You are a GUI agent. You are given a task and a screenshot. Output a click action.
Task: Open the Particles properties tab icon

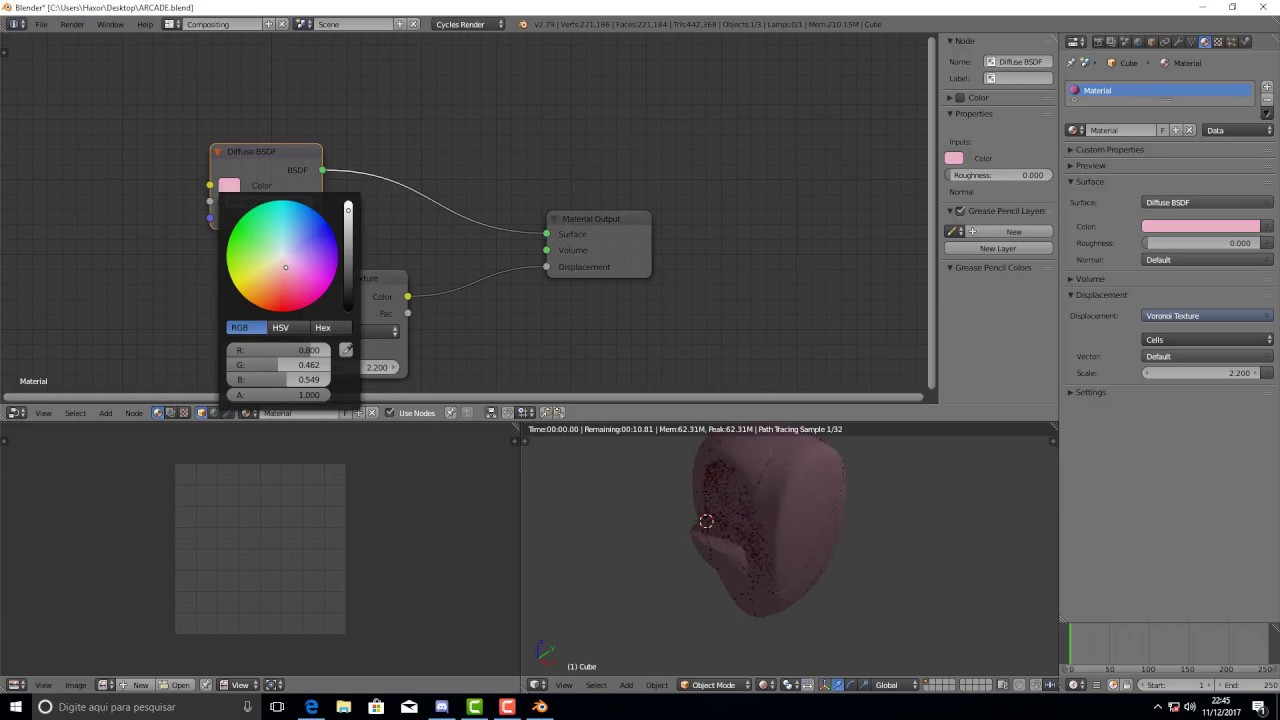click(1231, 42)
